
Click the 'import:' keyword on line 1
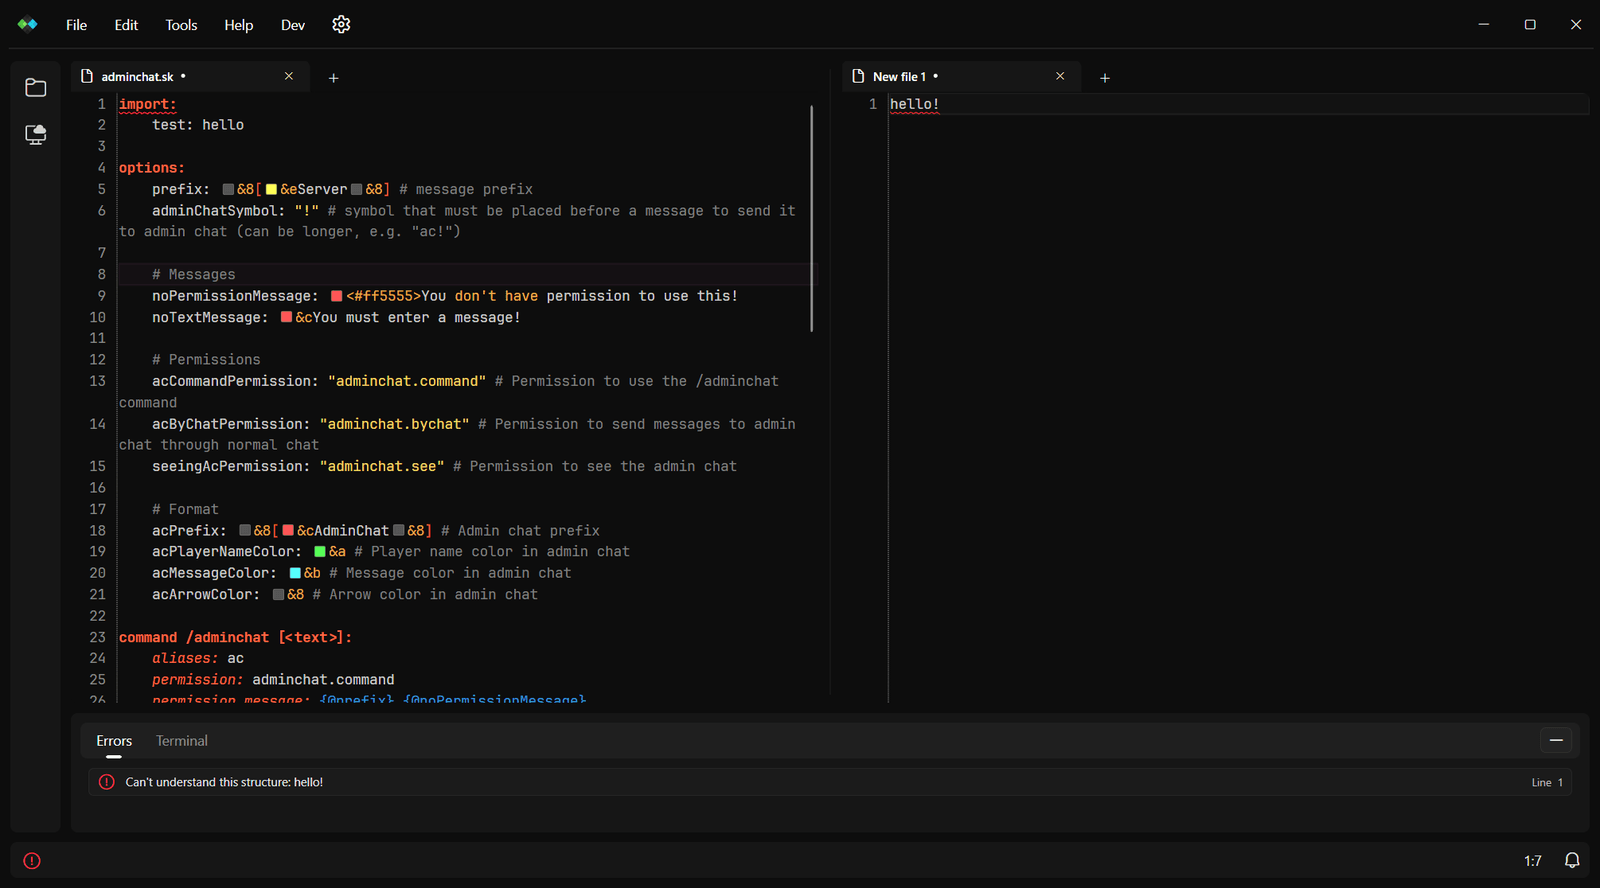point(148,104)
